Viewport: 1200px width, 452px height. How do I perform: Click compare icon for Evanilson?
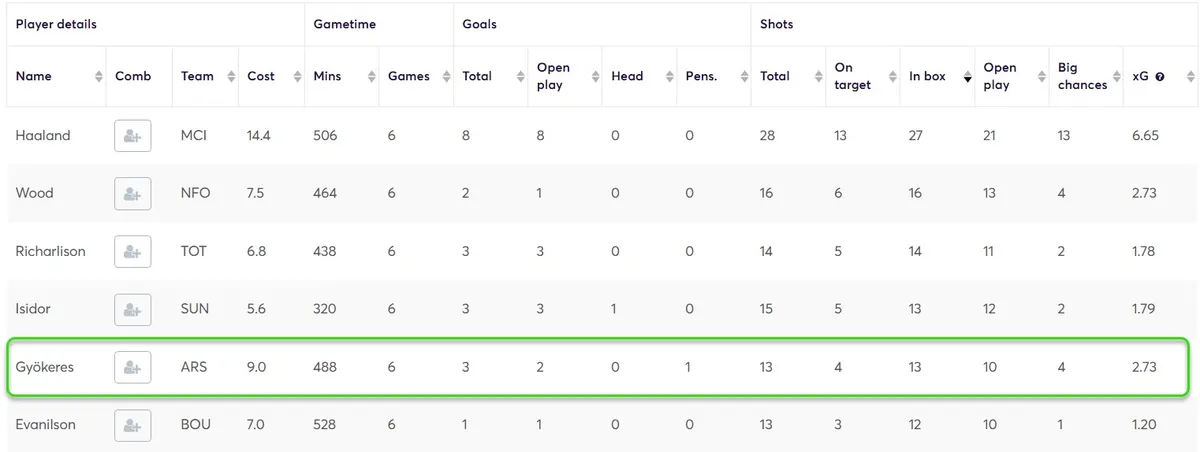[x=133, y=425]
